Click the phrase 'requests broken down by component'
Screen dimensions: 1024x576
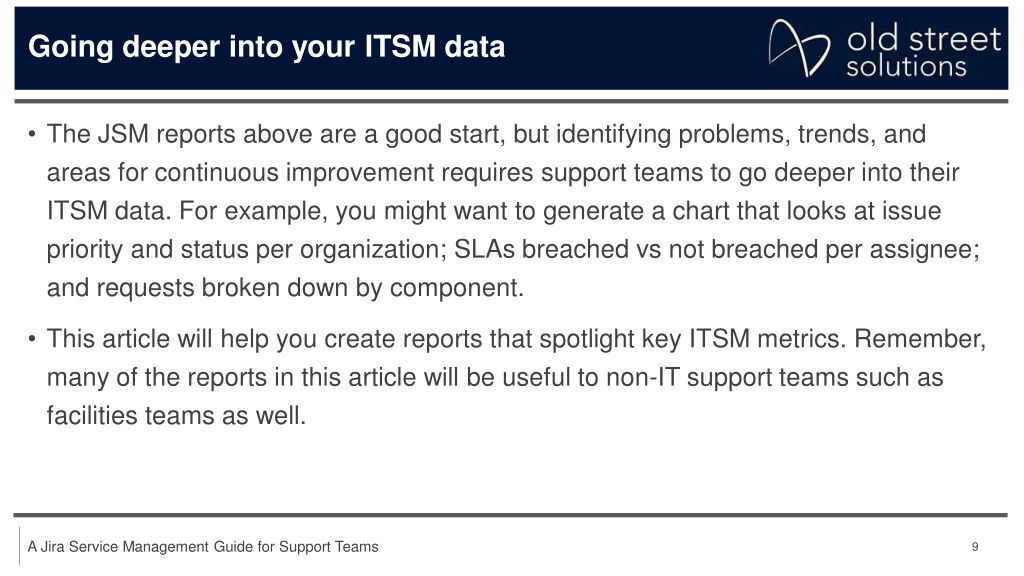[308, 288]
